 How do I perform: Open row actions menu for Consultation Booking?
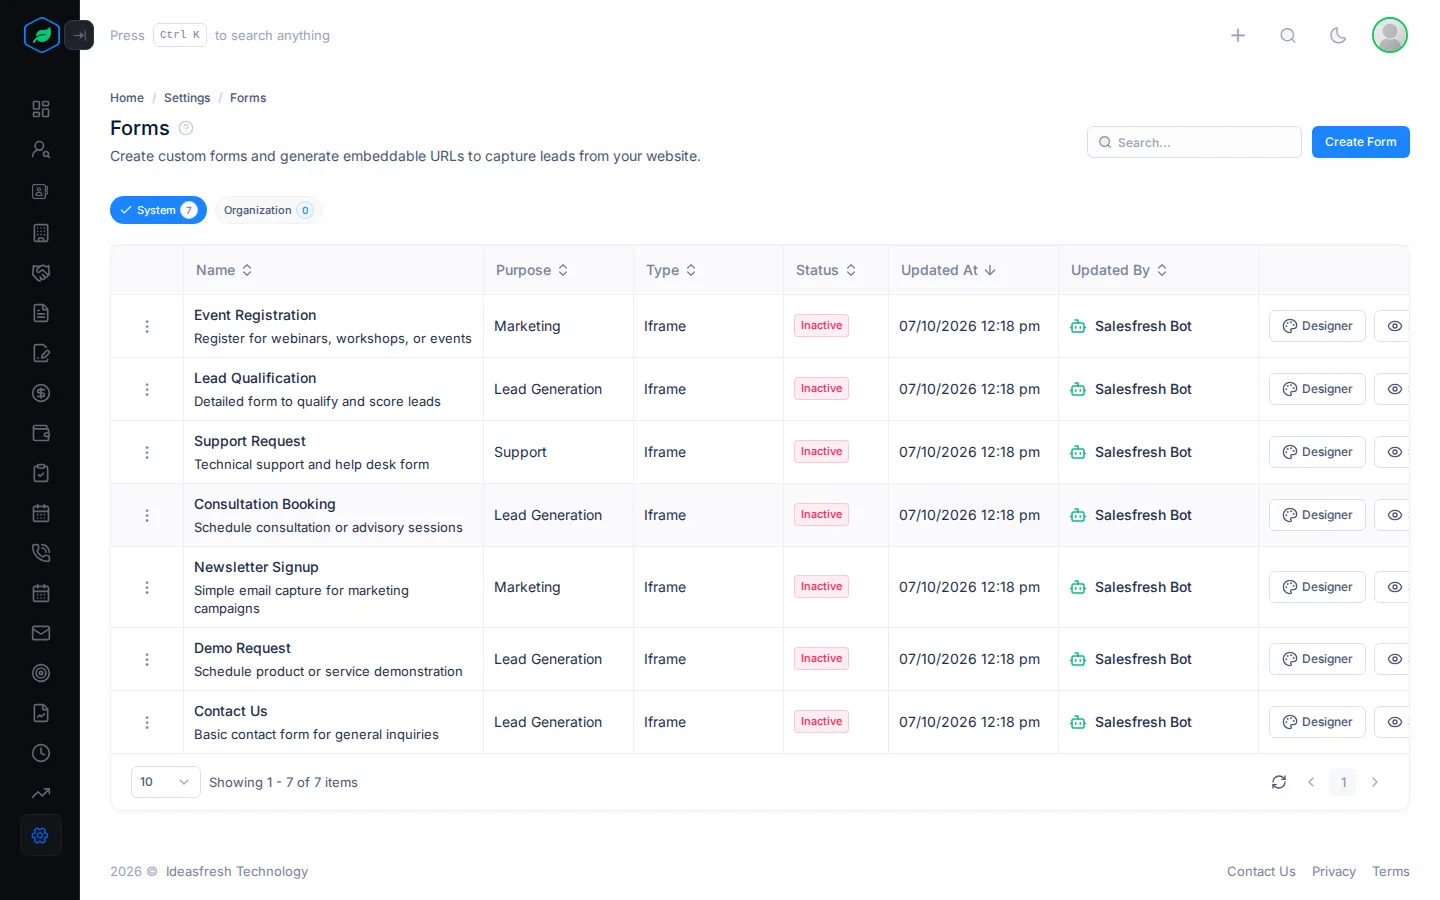tap(147, 515)
